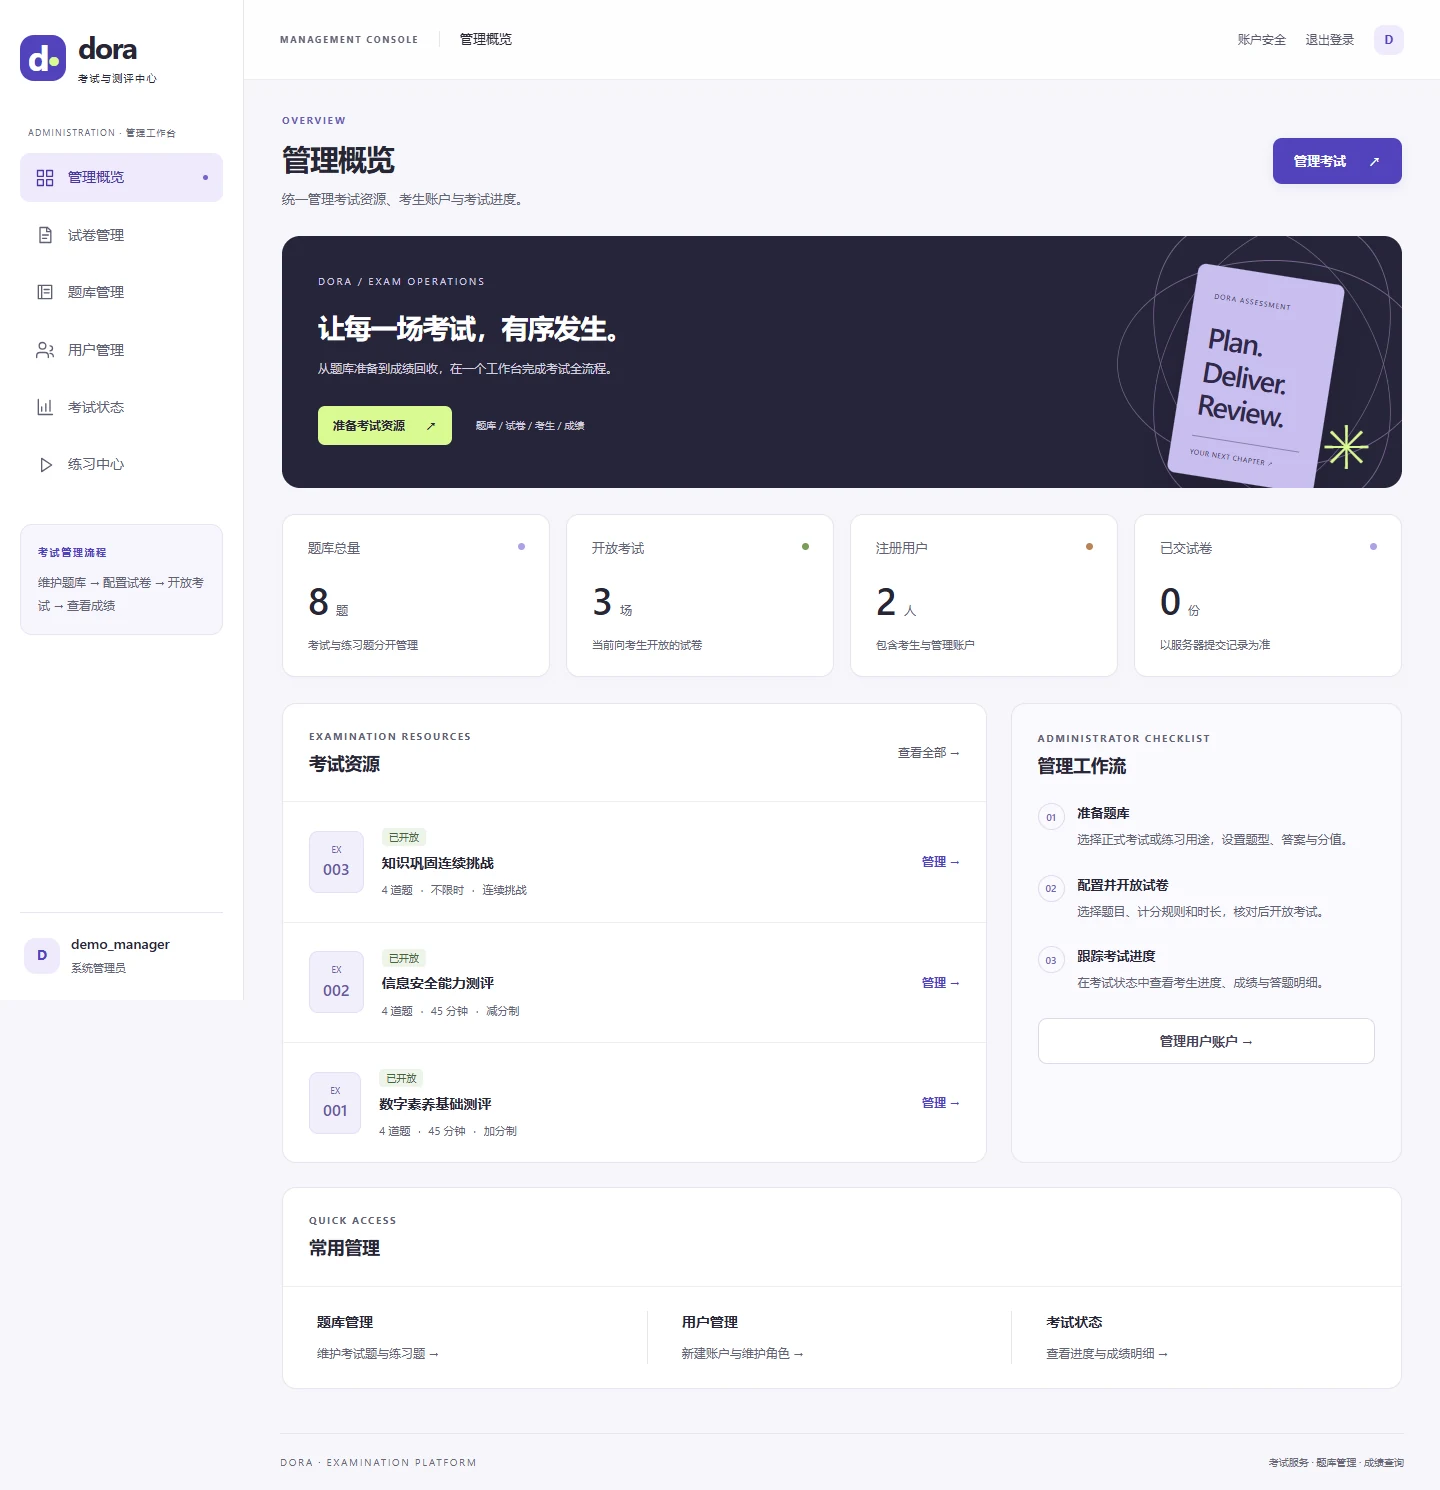Viewport: 1440px width, 1490px height.
Task: Go to 用户管理 in sidebar
Action: (x=121, y=350)
